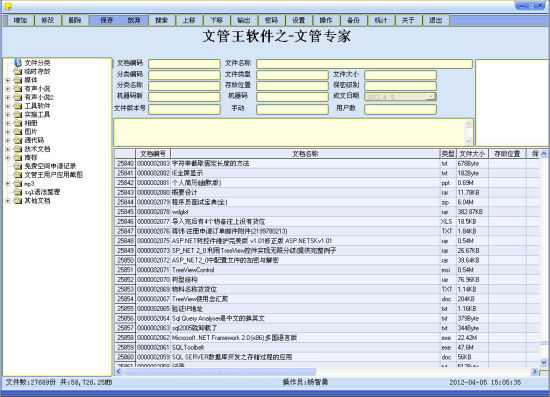Select the sql语法整理 folder icon
The image size is (550, 397).
[18, 192]
